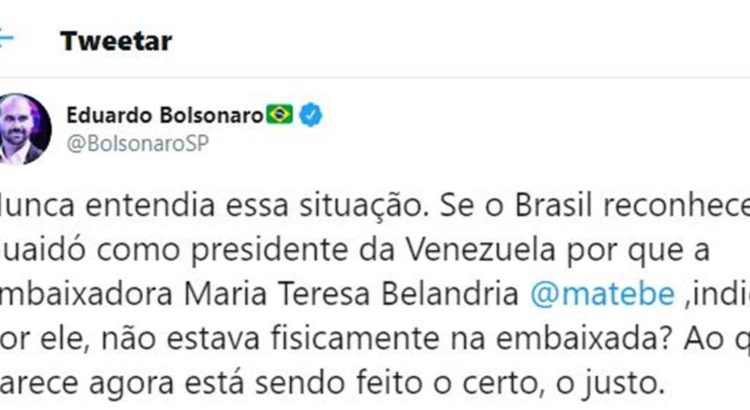Click the back arrow beside Tweetar
The image size is (750, 410).
click(6, 41)
